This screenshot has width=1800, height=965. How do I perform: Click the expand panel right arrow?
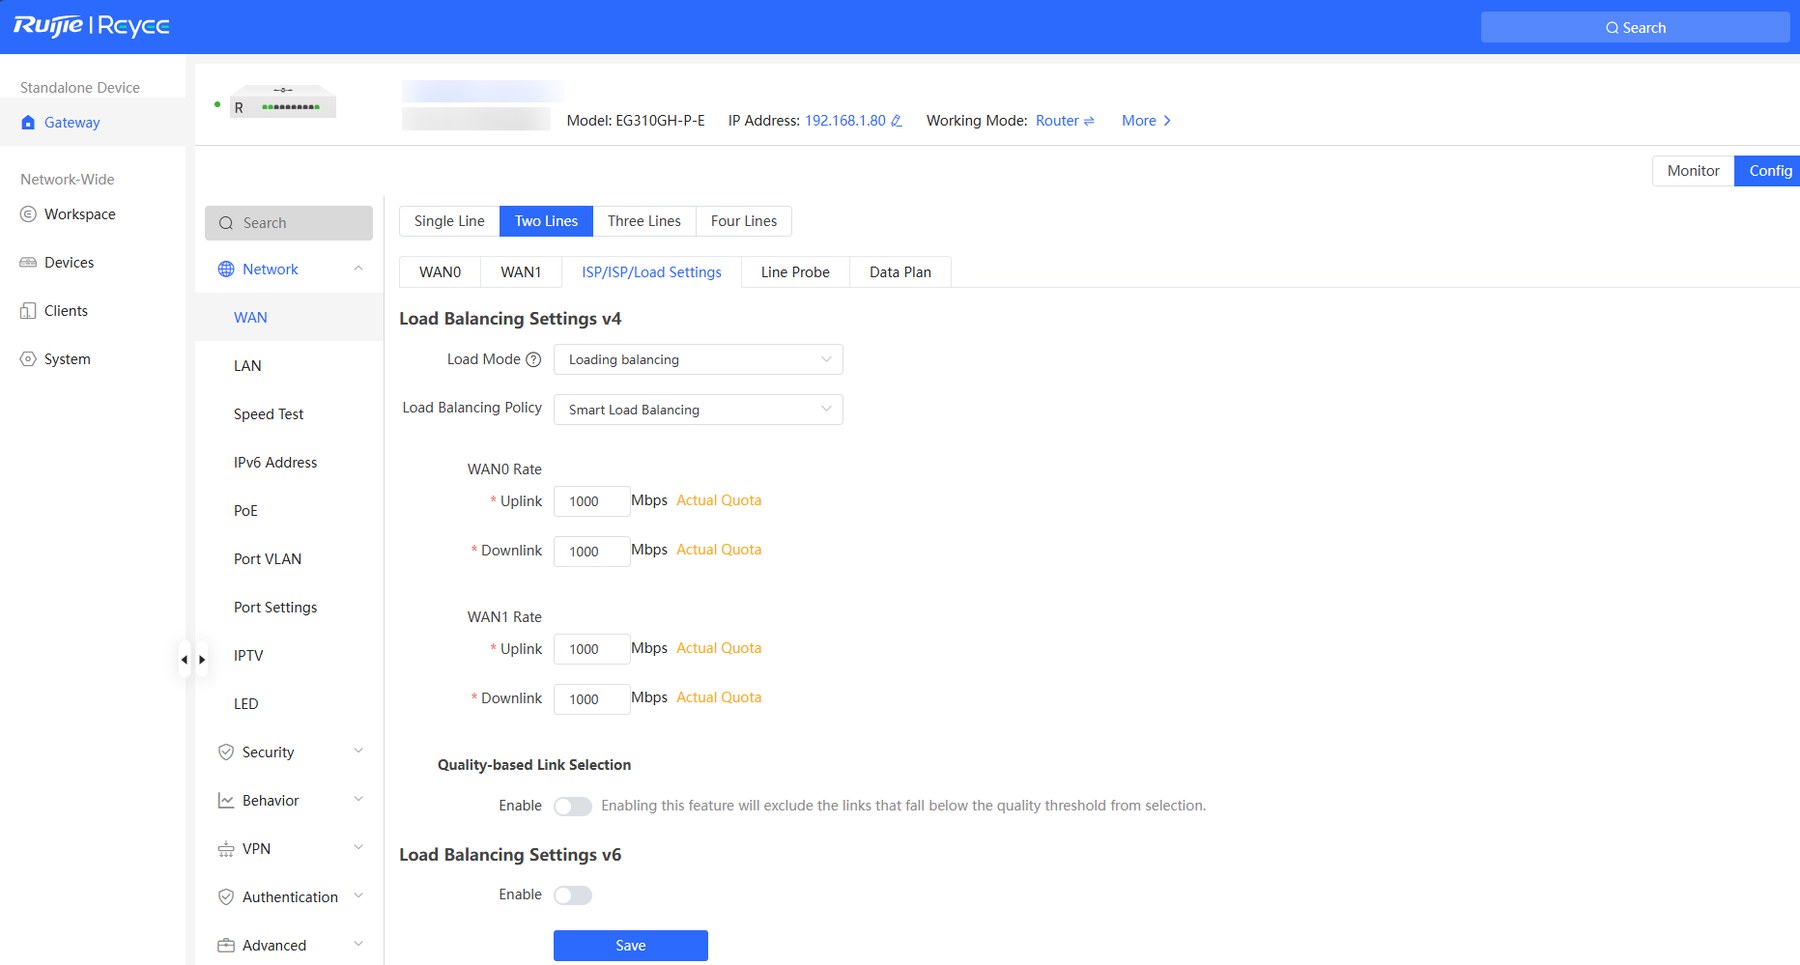point(202,660)
